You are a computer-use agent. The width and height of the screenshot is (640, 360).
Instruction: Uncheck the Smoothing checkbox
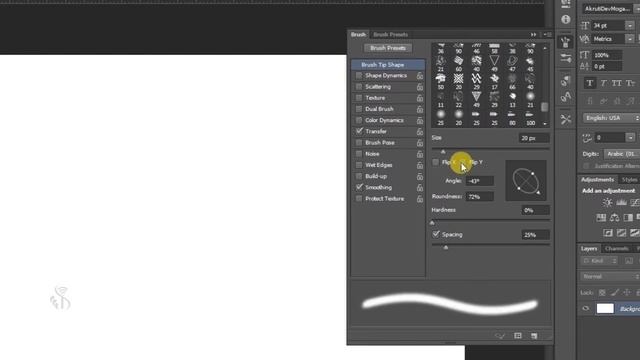pos(359,187)
